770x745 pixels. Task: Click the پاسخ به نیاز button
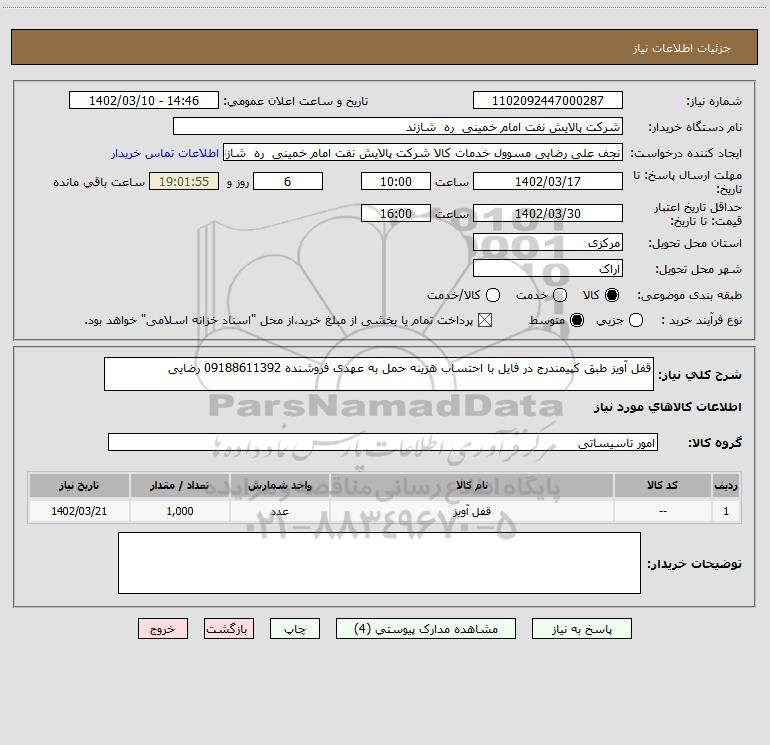[x=582, y=629]
